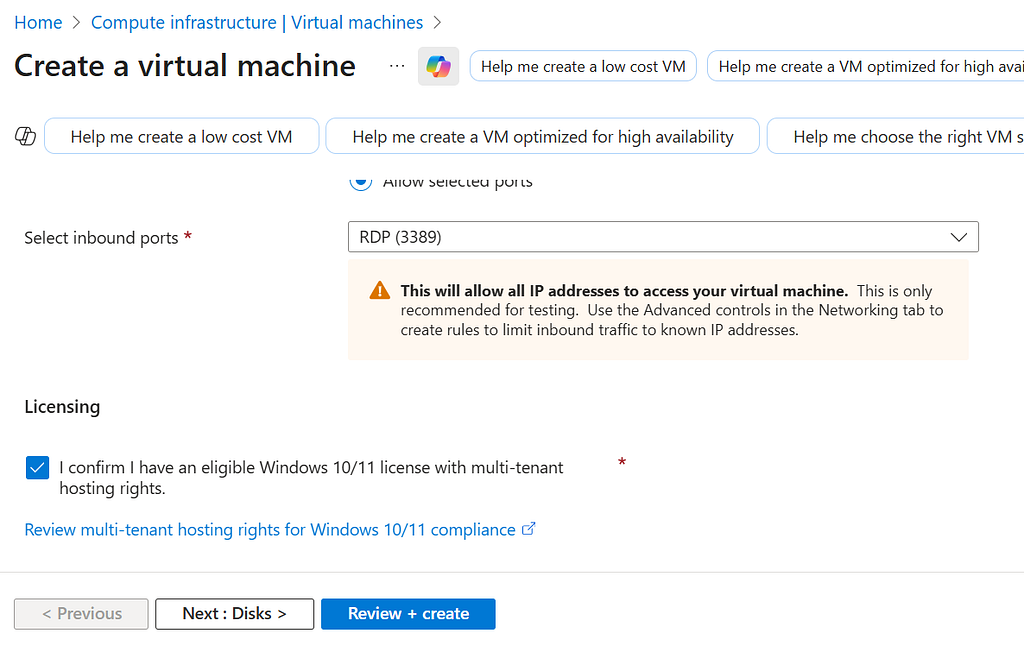Open Compute infrastructure | Virtual machines breadcrumb
The height and width of the screenshot is (660, 1024).
[257, 22]
